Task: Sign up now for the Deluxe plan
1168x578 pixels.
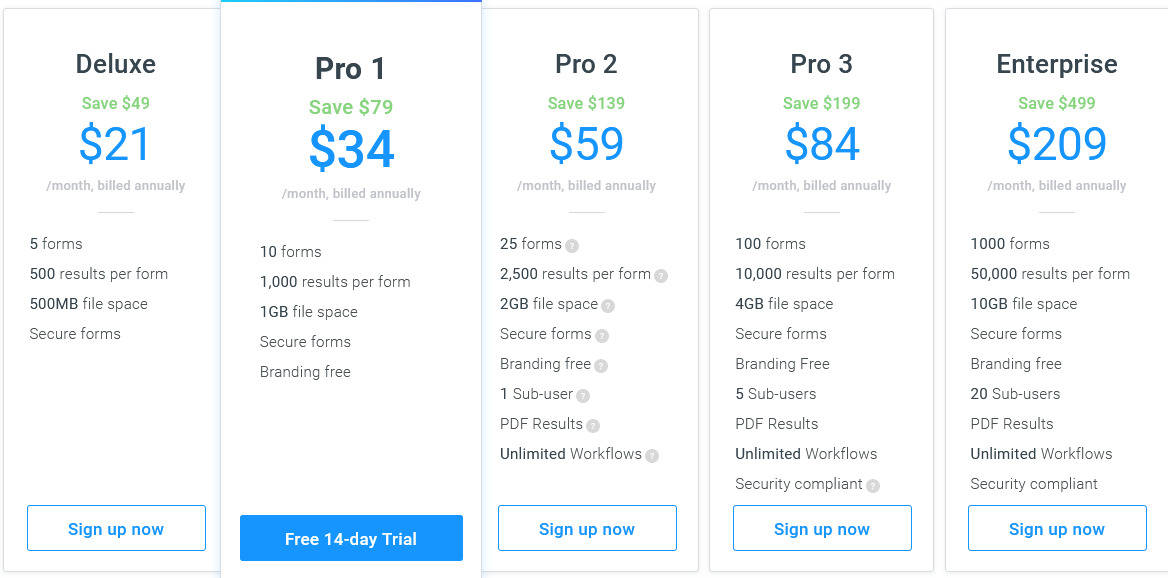Action: 116,528
